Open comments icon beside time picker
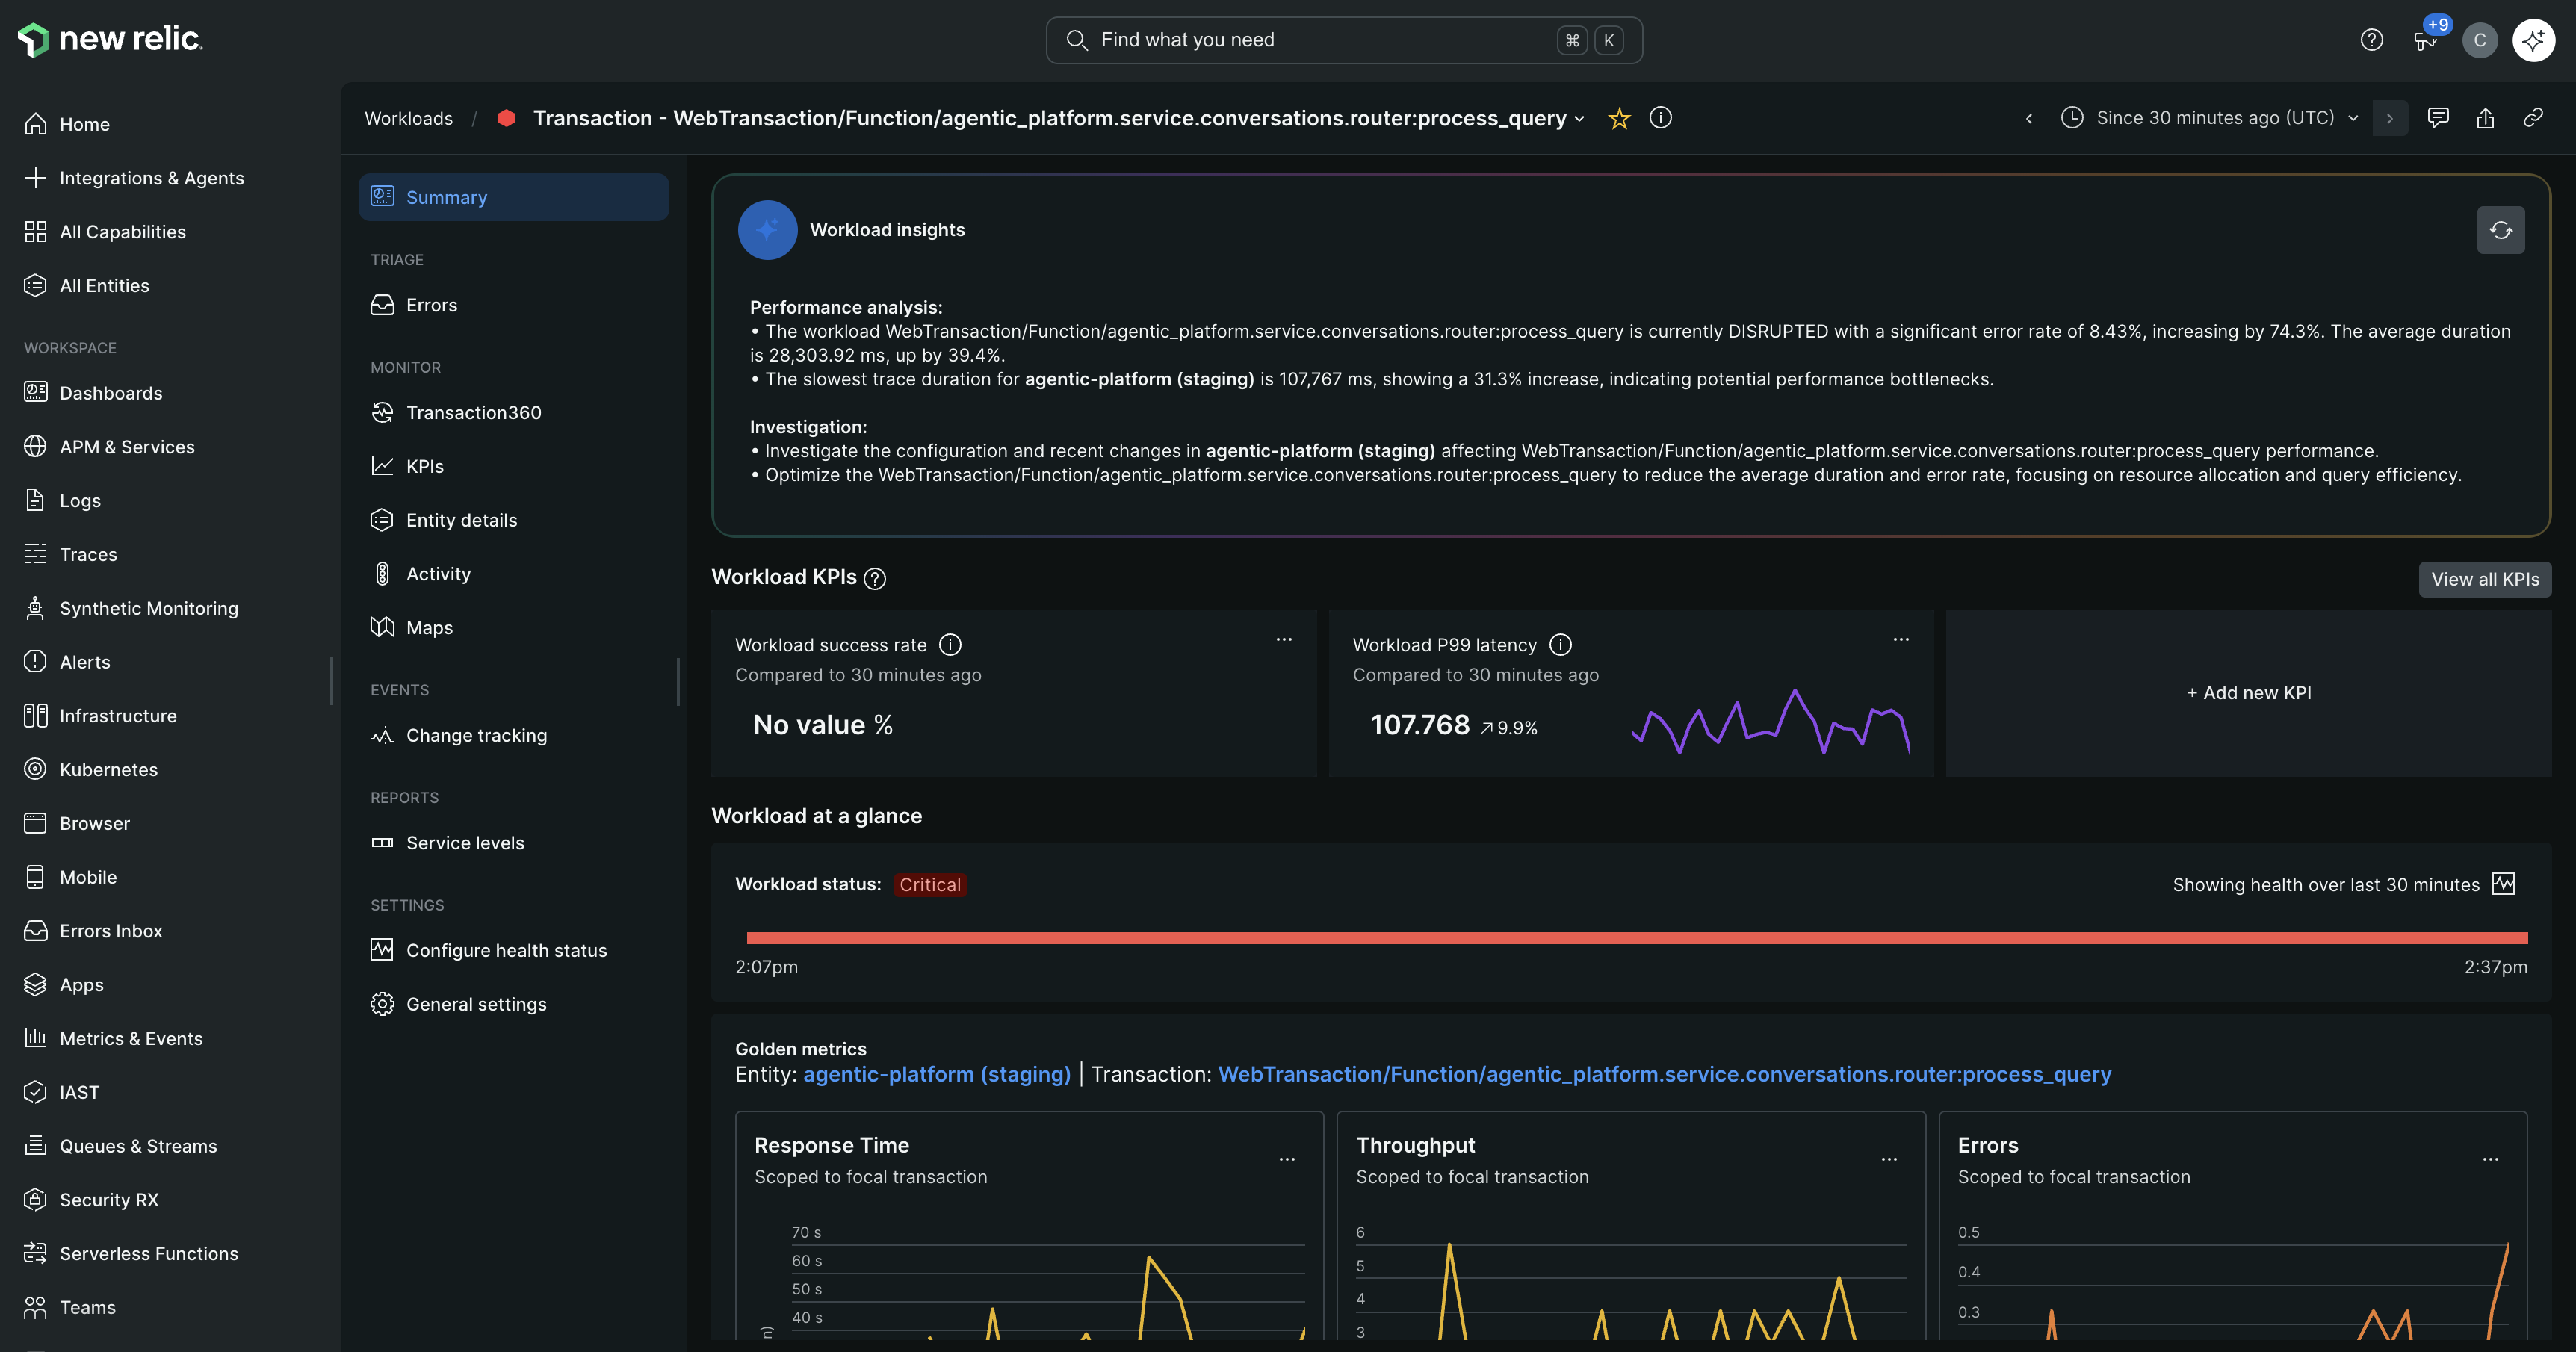This screenshot has width=2576, height=1352. click(x=2438, y=118)
